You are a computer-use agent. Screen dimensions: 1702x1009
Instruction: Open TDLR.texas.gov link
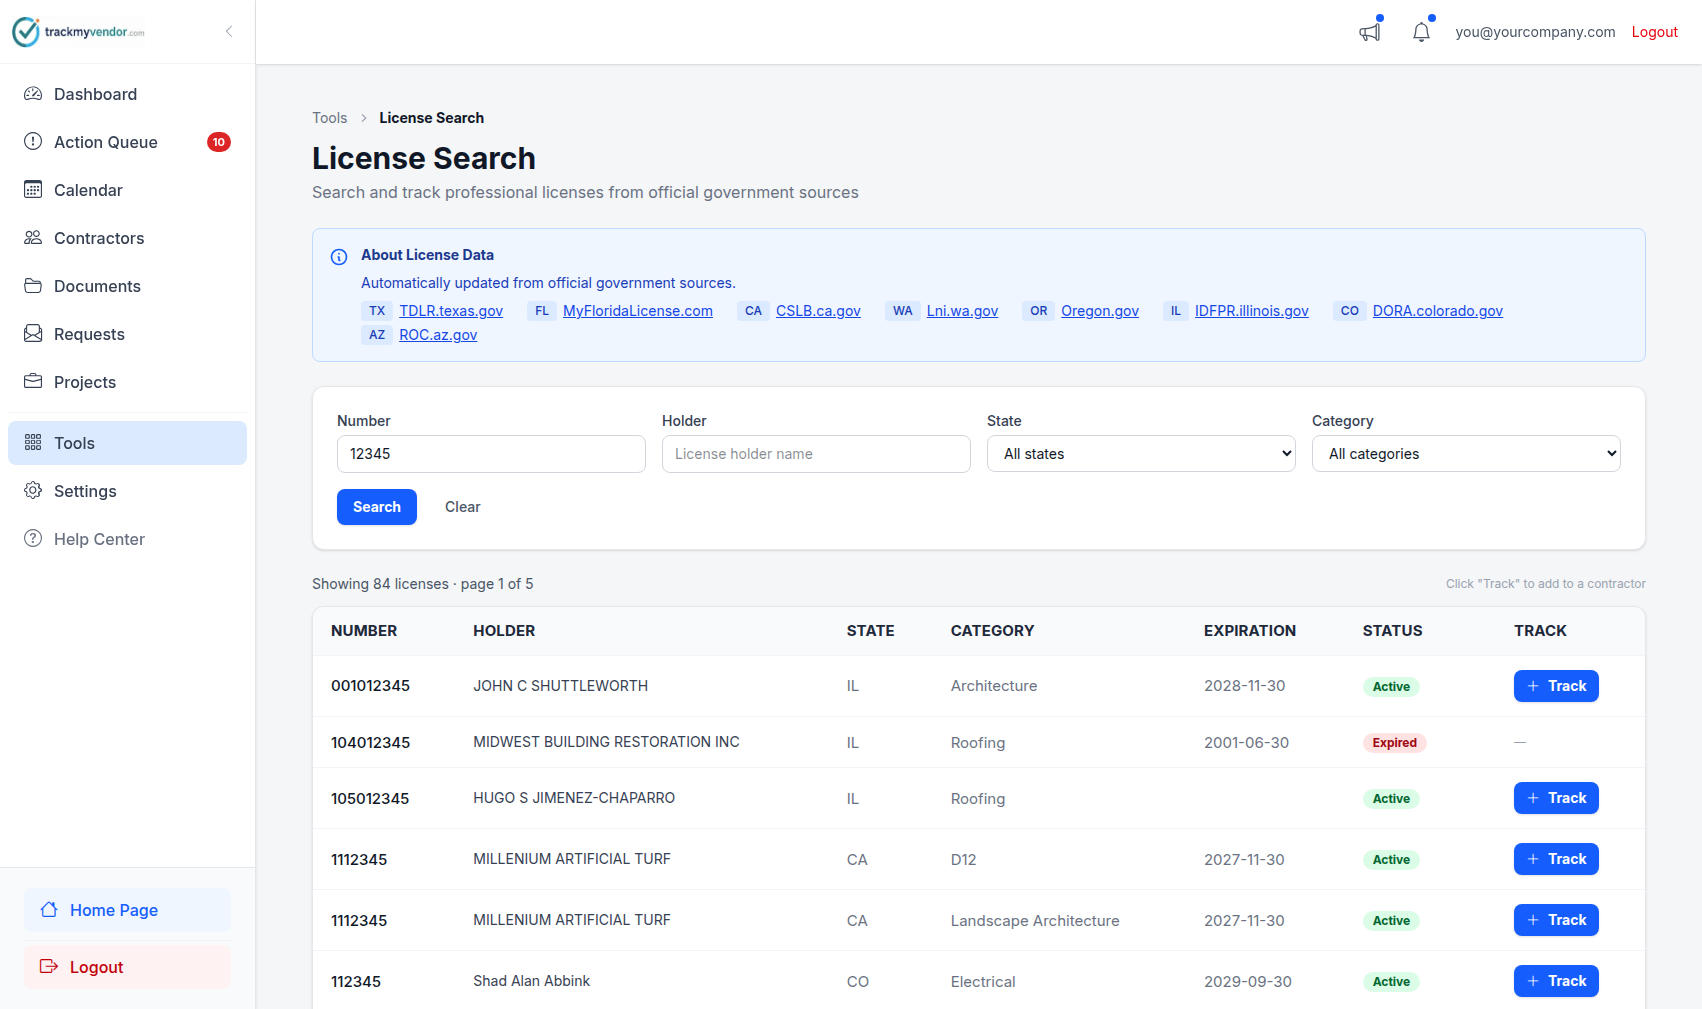pyautogui.click(x=451, y=311)
